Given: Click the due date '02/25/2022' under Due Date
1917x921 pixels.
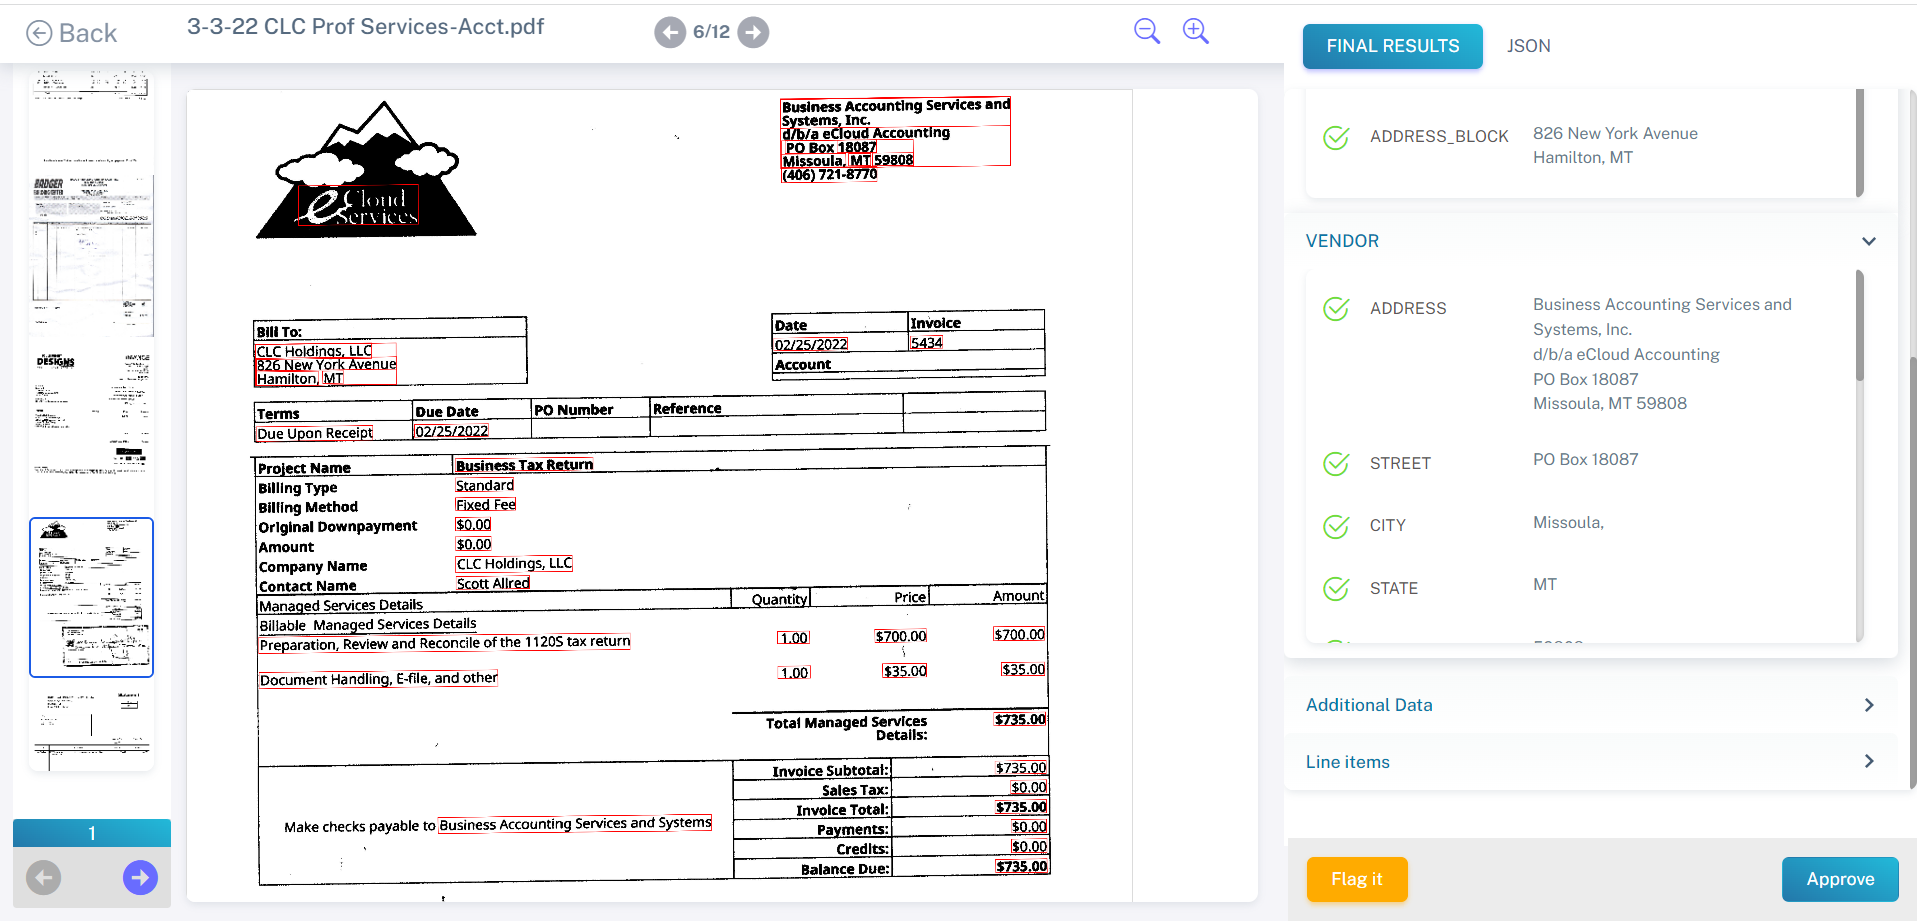Looking at the screenshot, I should tap(452, 432).
